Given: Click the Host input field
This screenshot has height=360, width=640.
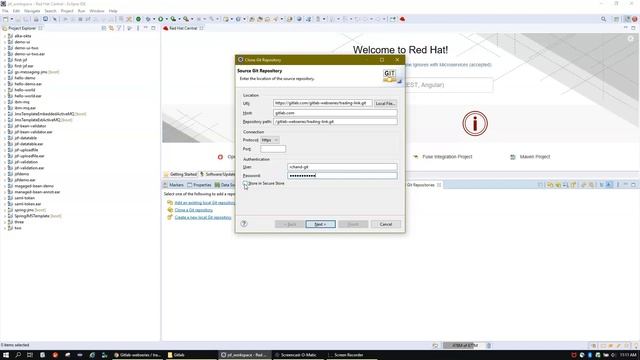Looking at the screenshot, I should pyautogui.click(x=335, y=113).
